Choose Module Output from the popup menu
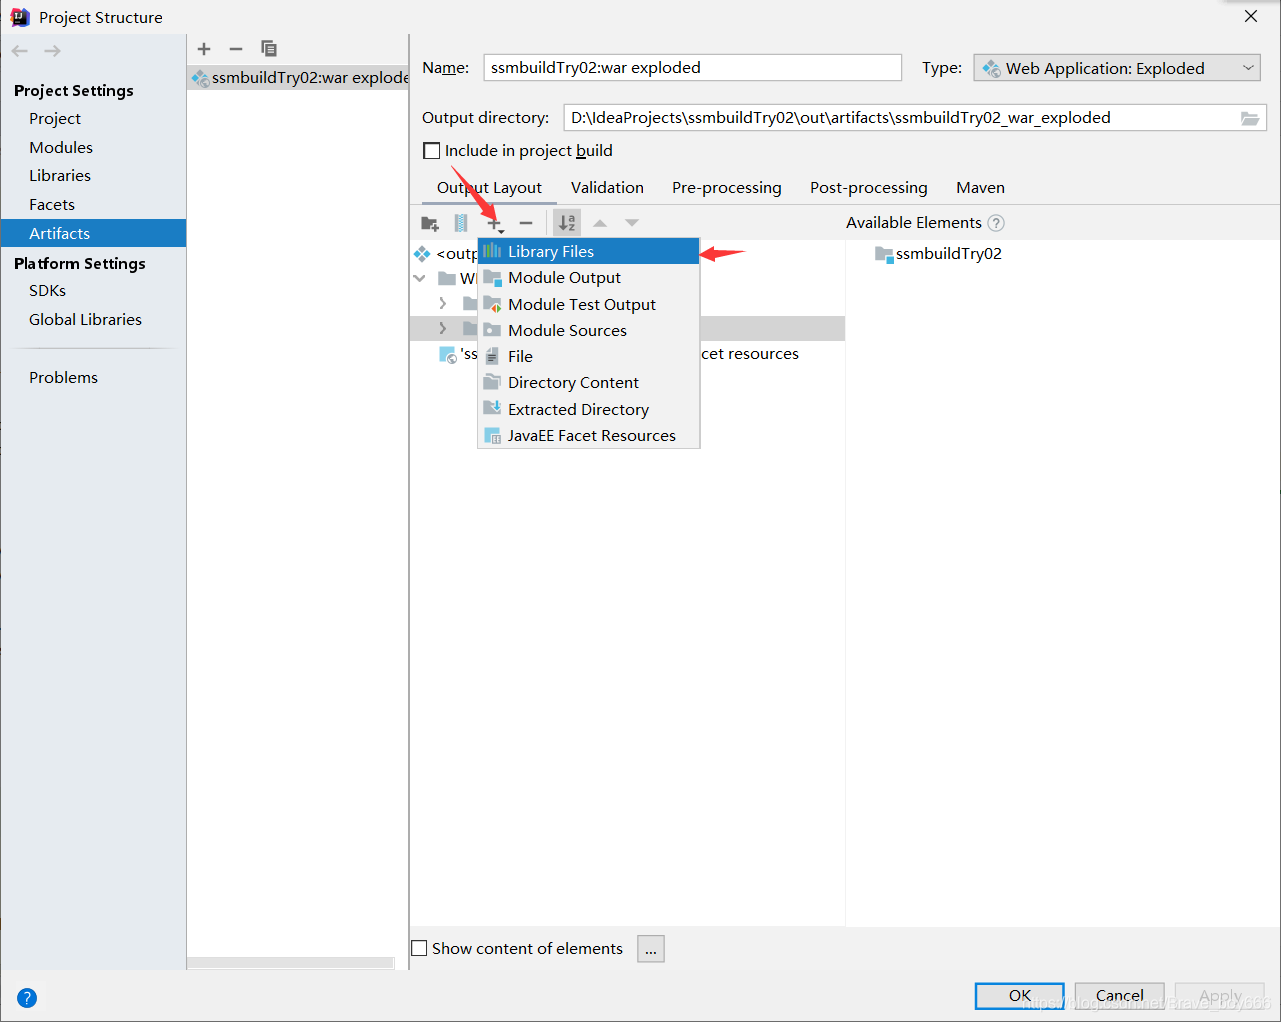 click(x=588, y=278)
